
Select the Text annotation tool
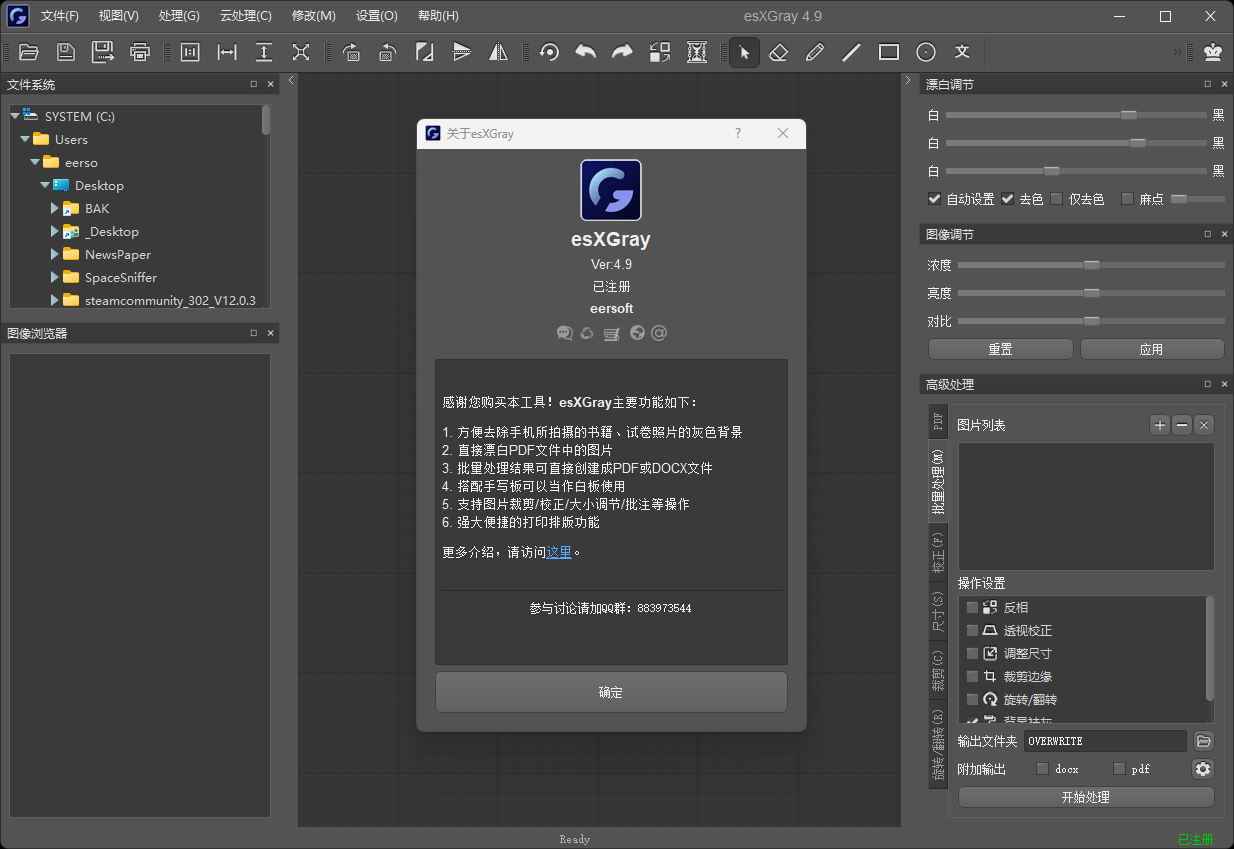coord(962,52)
